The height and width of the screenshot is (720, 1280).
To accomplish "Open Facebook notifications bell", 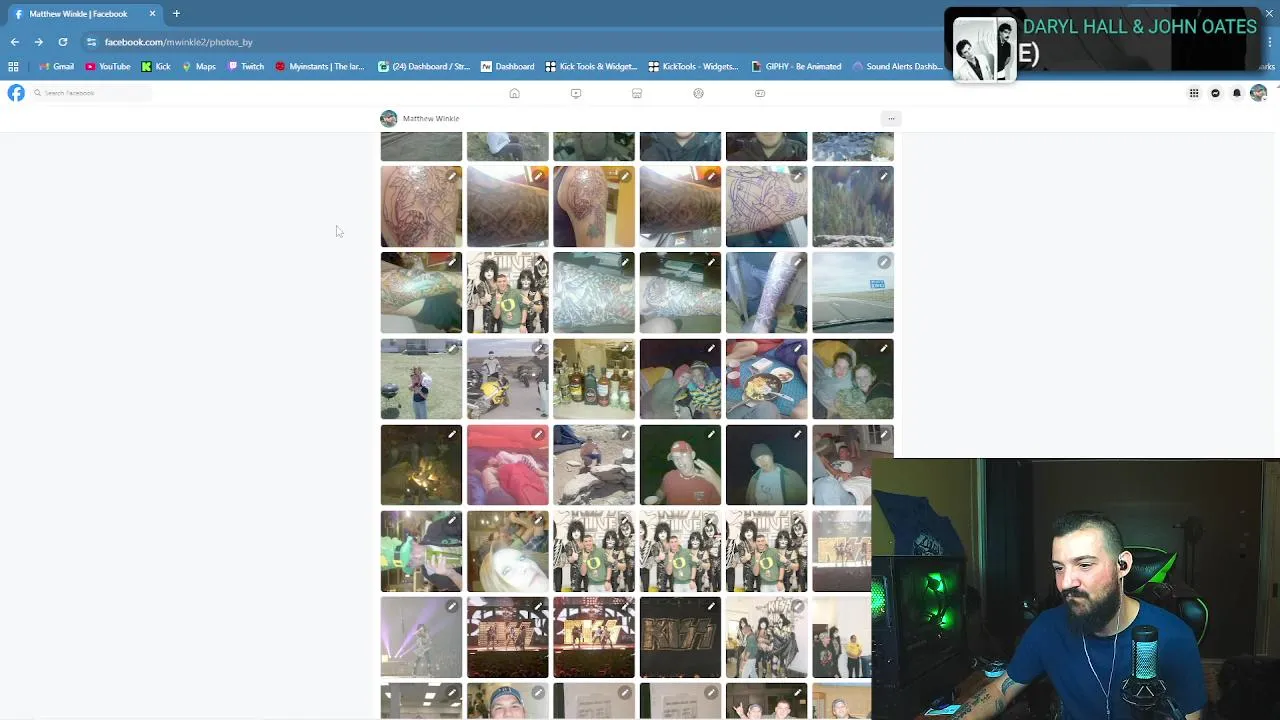I will (x=1237, y=93).
